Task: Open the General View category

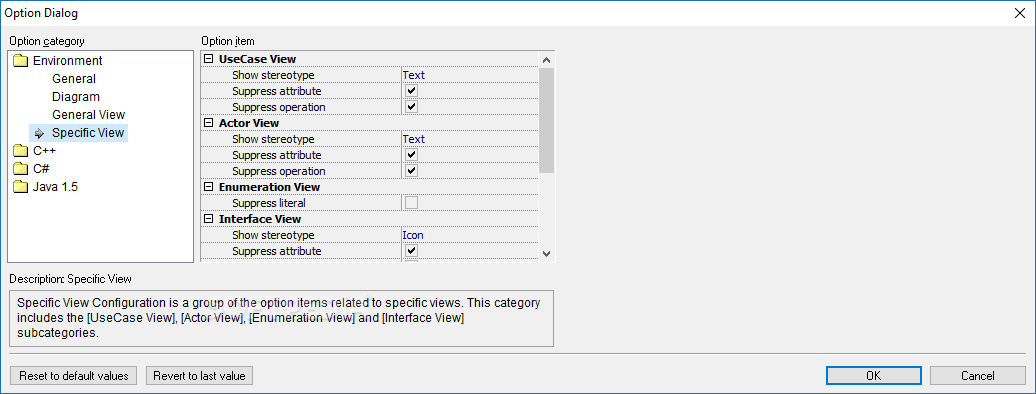Action: (x=89, y=114)
